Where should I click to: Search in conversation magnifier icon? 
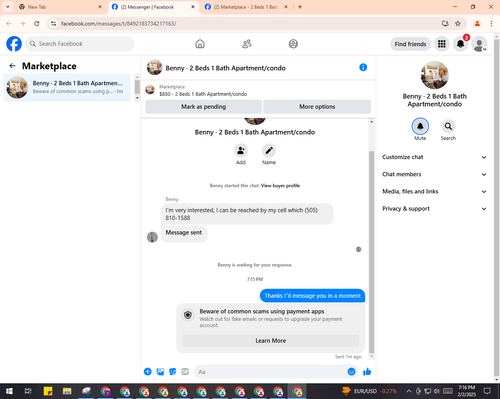point(448,126)
